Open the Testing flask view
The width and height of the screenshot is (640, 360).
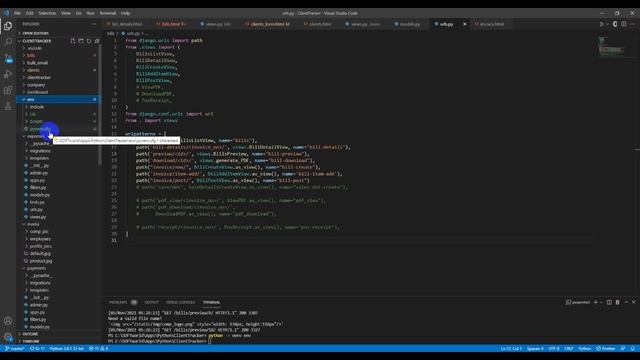[8, 106]
